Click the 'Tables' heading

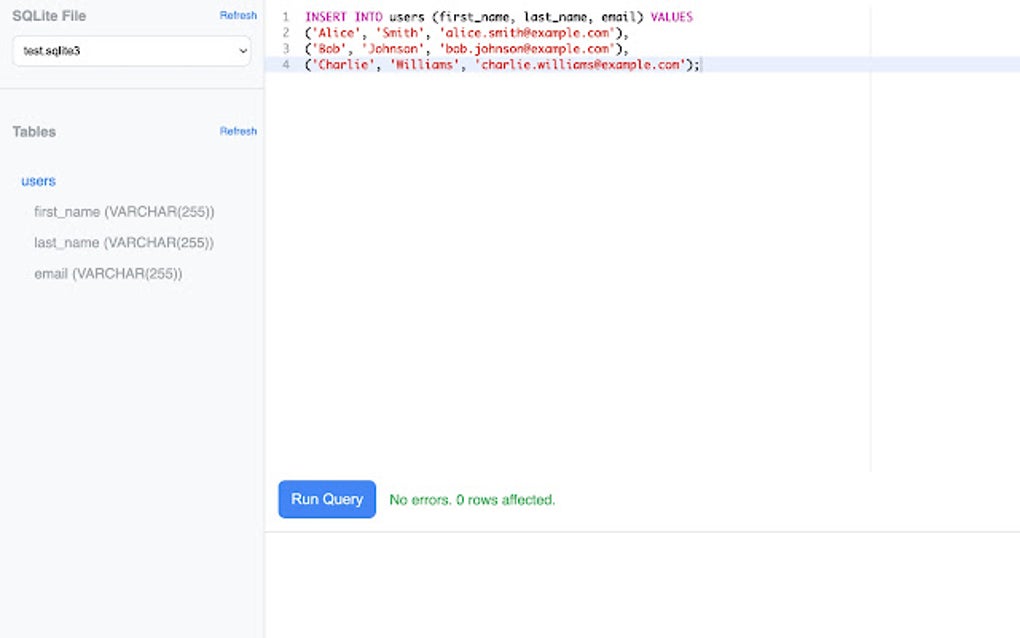[34, 131]
